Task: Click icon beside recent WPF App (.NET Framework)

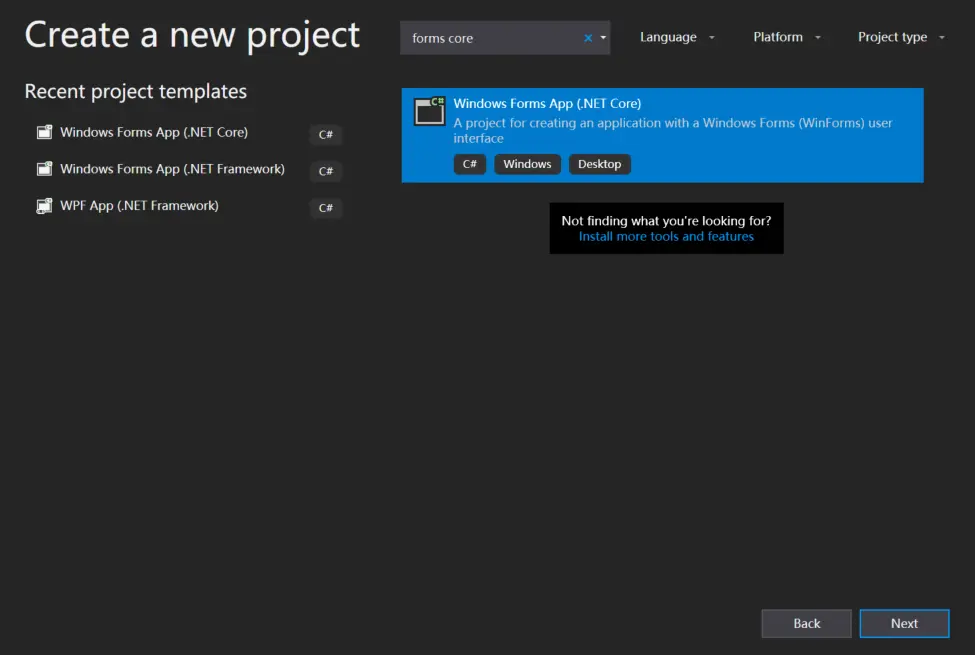Action: point(44,205)
